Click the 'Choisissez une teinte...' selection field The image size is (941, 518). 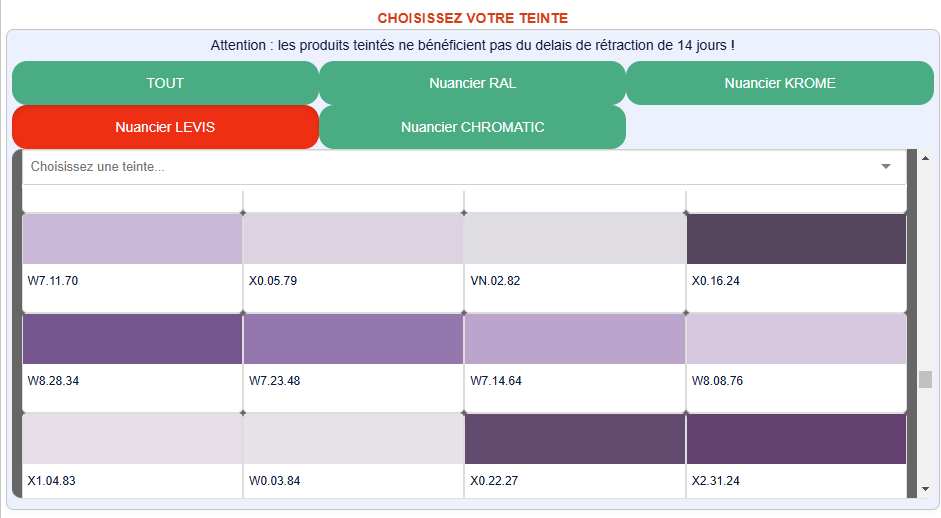(x=450, y=167)
